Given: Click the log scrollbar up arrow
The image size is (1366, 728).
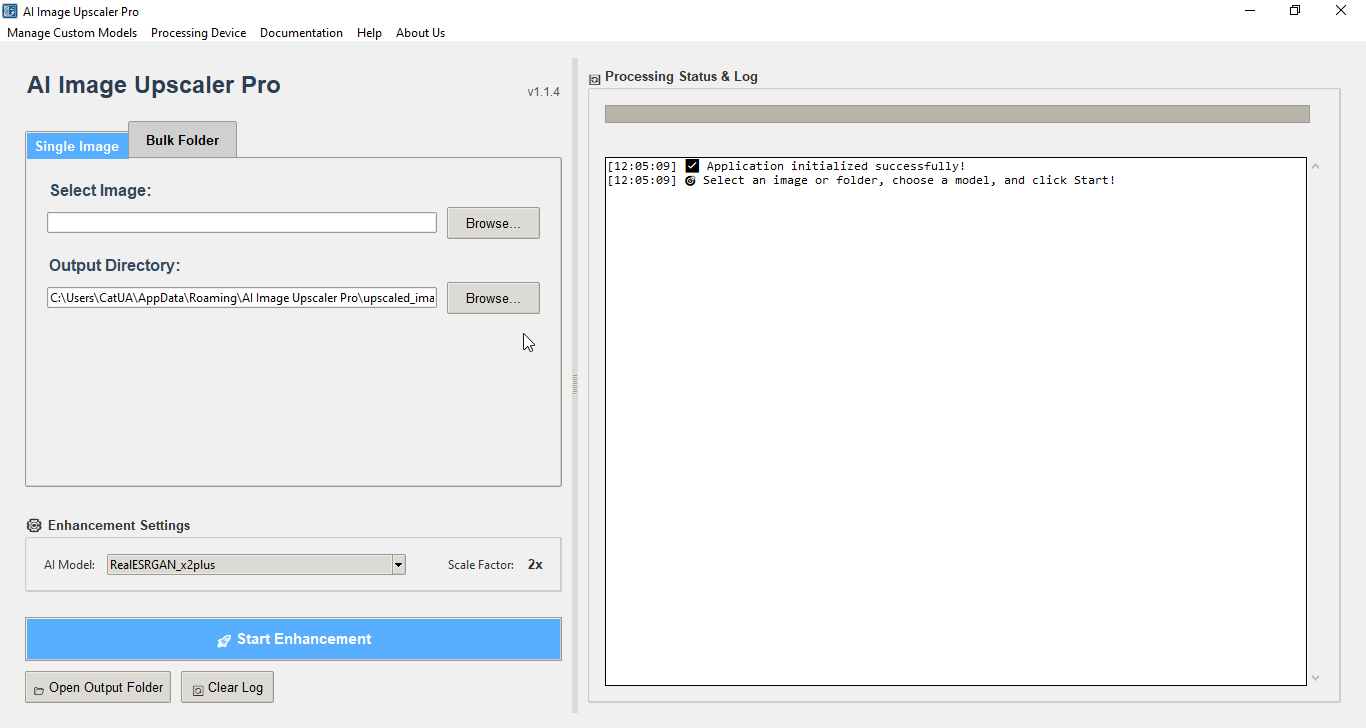Looking at the screenshot, I should pyautogui.click(x=1316, y=166).
